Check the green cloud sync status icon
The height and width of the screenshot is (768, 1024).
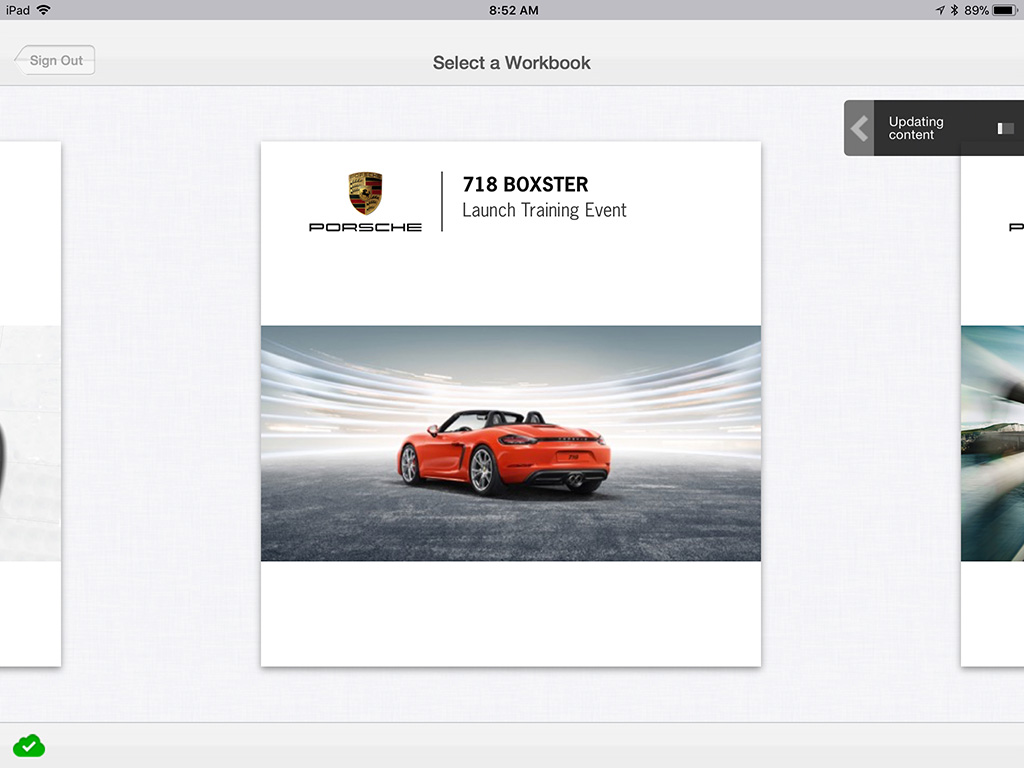[29, 745]
